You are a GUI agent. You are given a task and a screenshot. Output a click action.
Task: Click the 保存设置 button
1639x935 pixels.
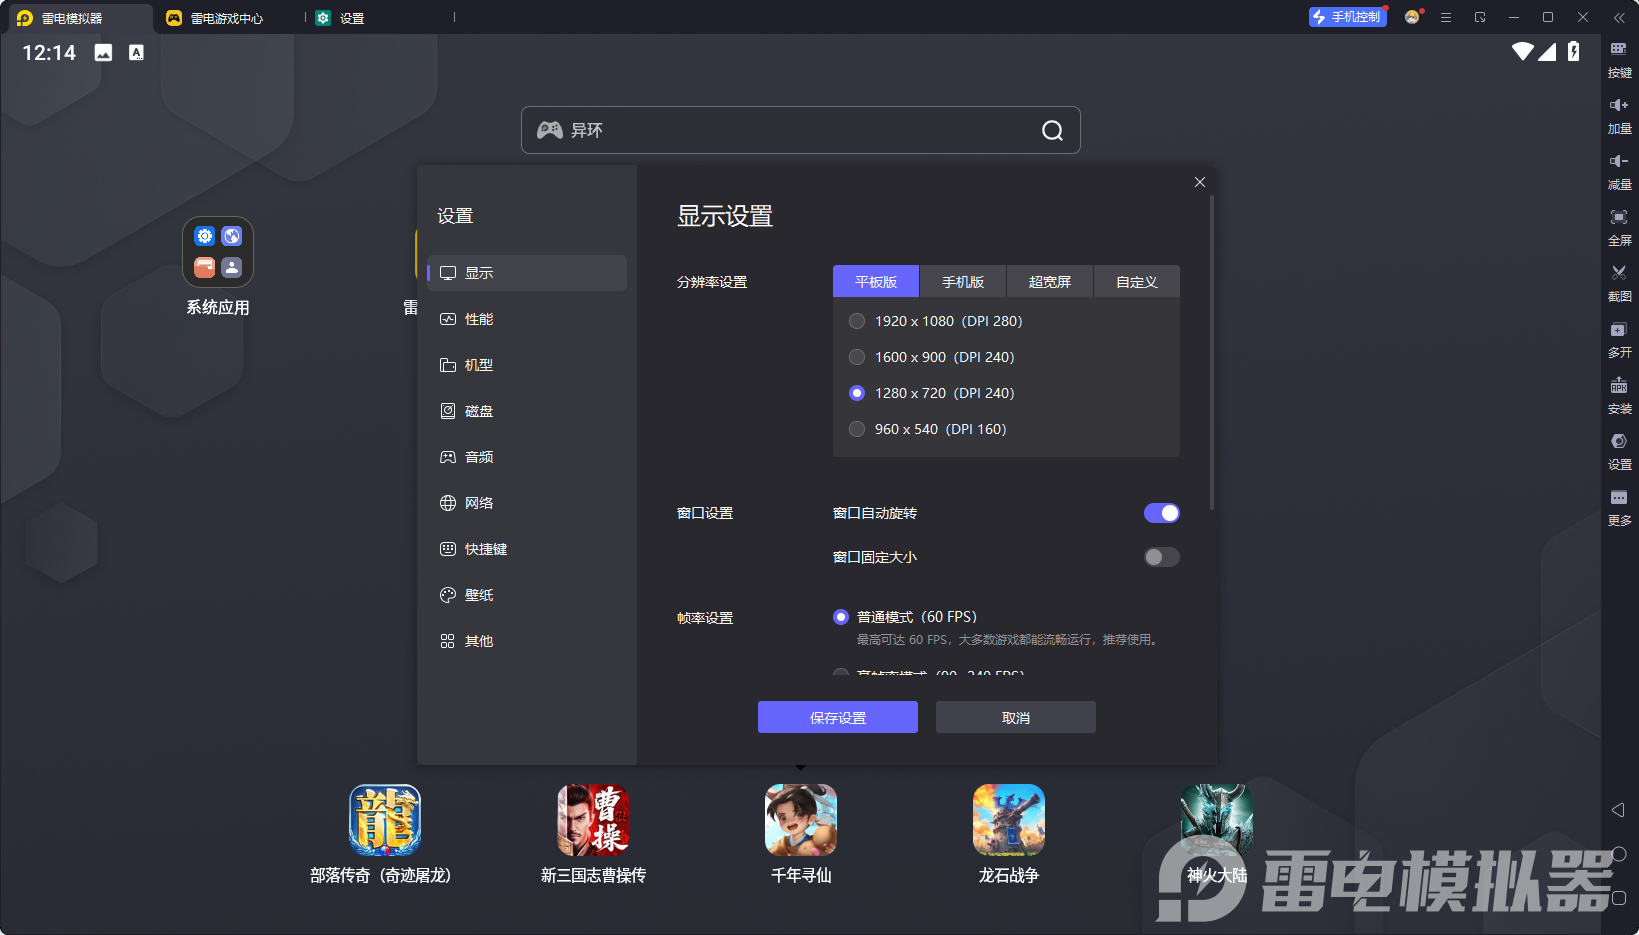pos(838,717)
